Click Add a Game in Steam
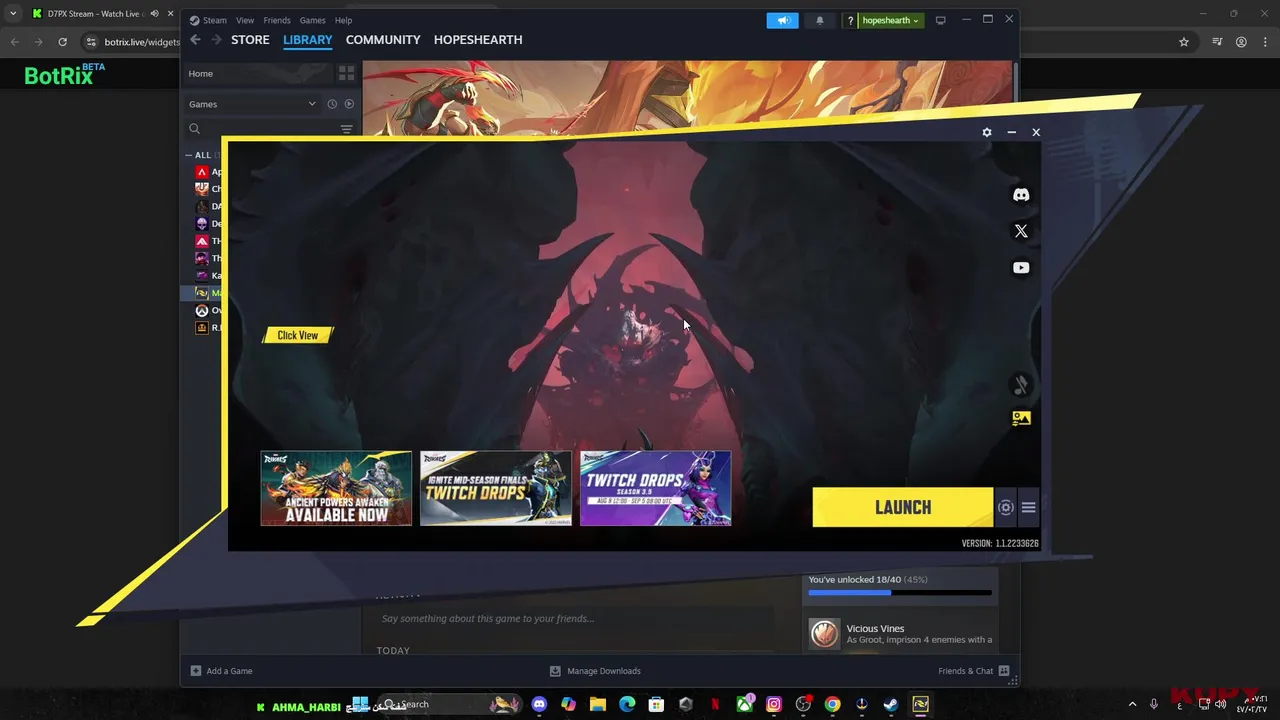Image resolution: width=1280 pixels, height=720 pixels. coord(221,671)
